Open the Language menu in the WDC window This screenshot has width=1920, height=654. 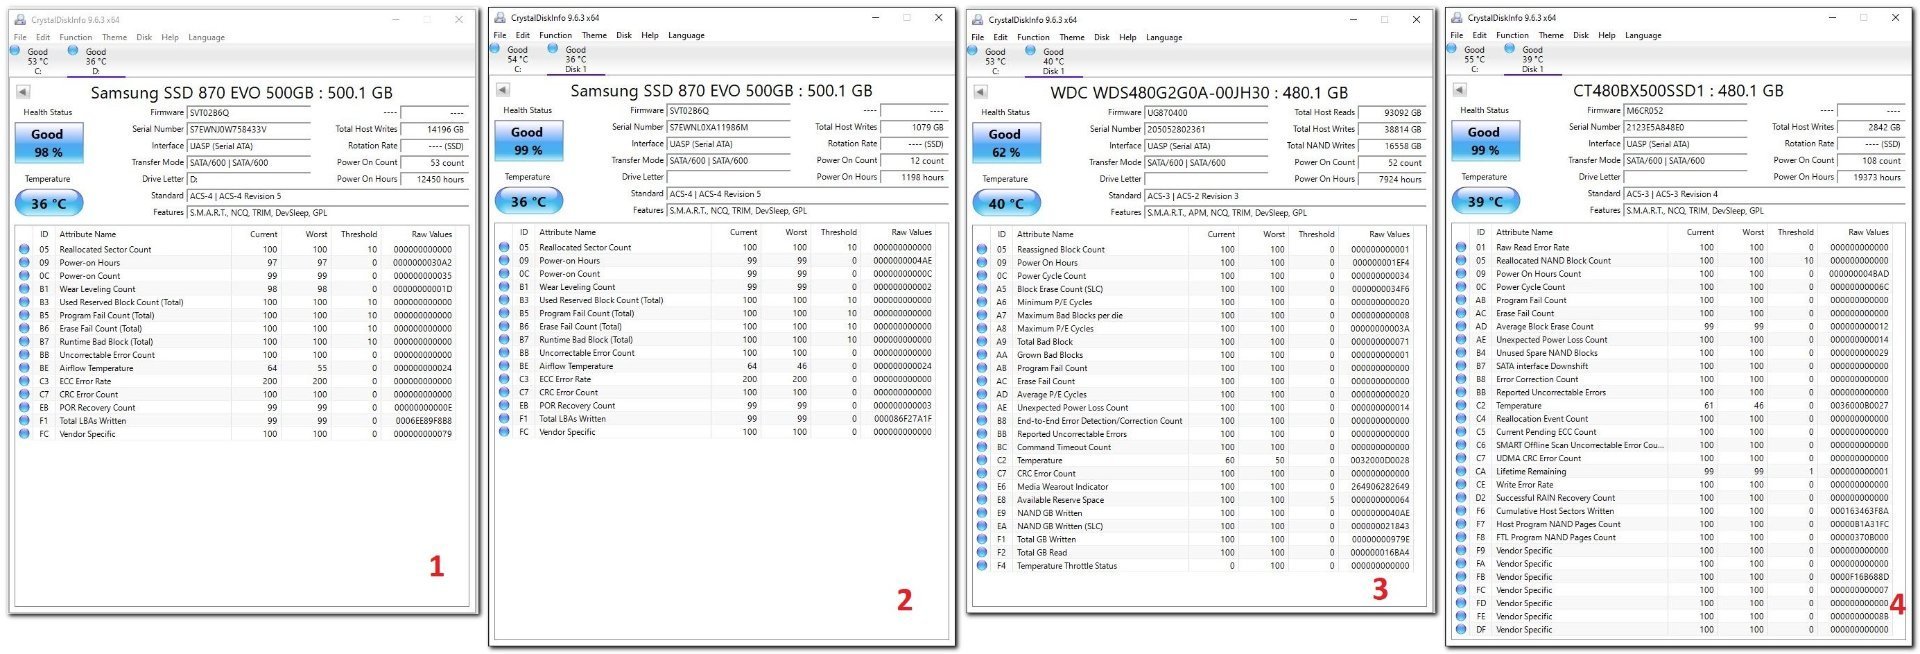tap(1164, 37)
